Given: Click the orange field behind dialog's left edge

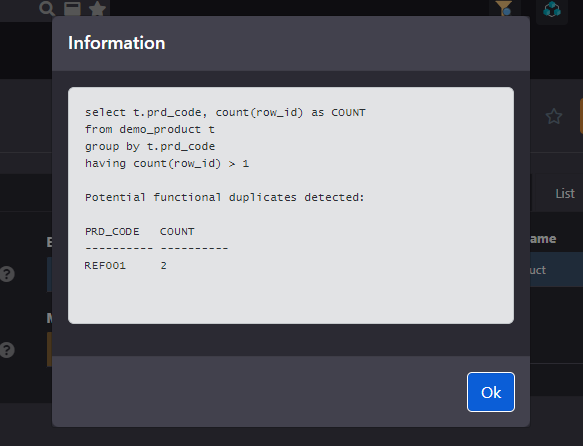Looking at the screenshot, I should [x=49, y=349].
